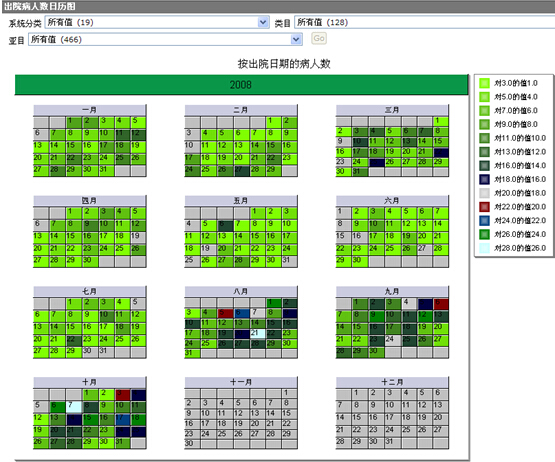
Task: Select the 2008 year header bar
Action: pyautogui.click(x=241, y=85)
